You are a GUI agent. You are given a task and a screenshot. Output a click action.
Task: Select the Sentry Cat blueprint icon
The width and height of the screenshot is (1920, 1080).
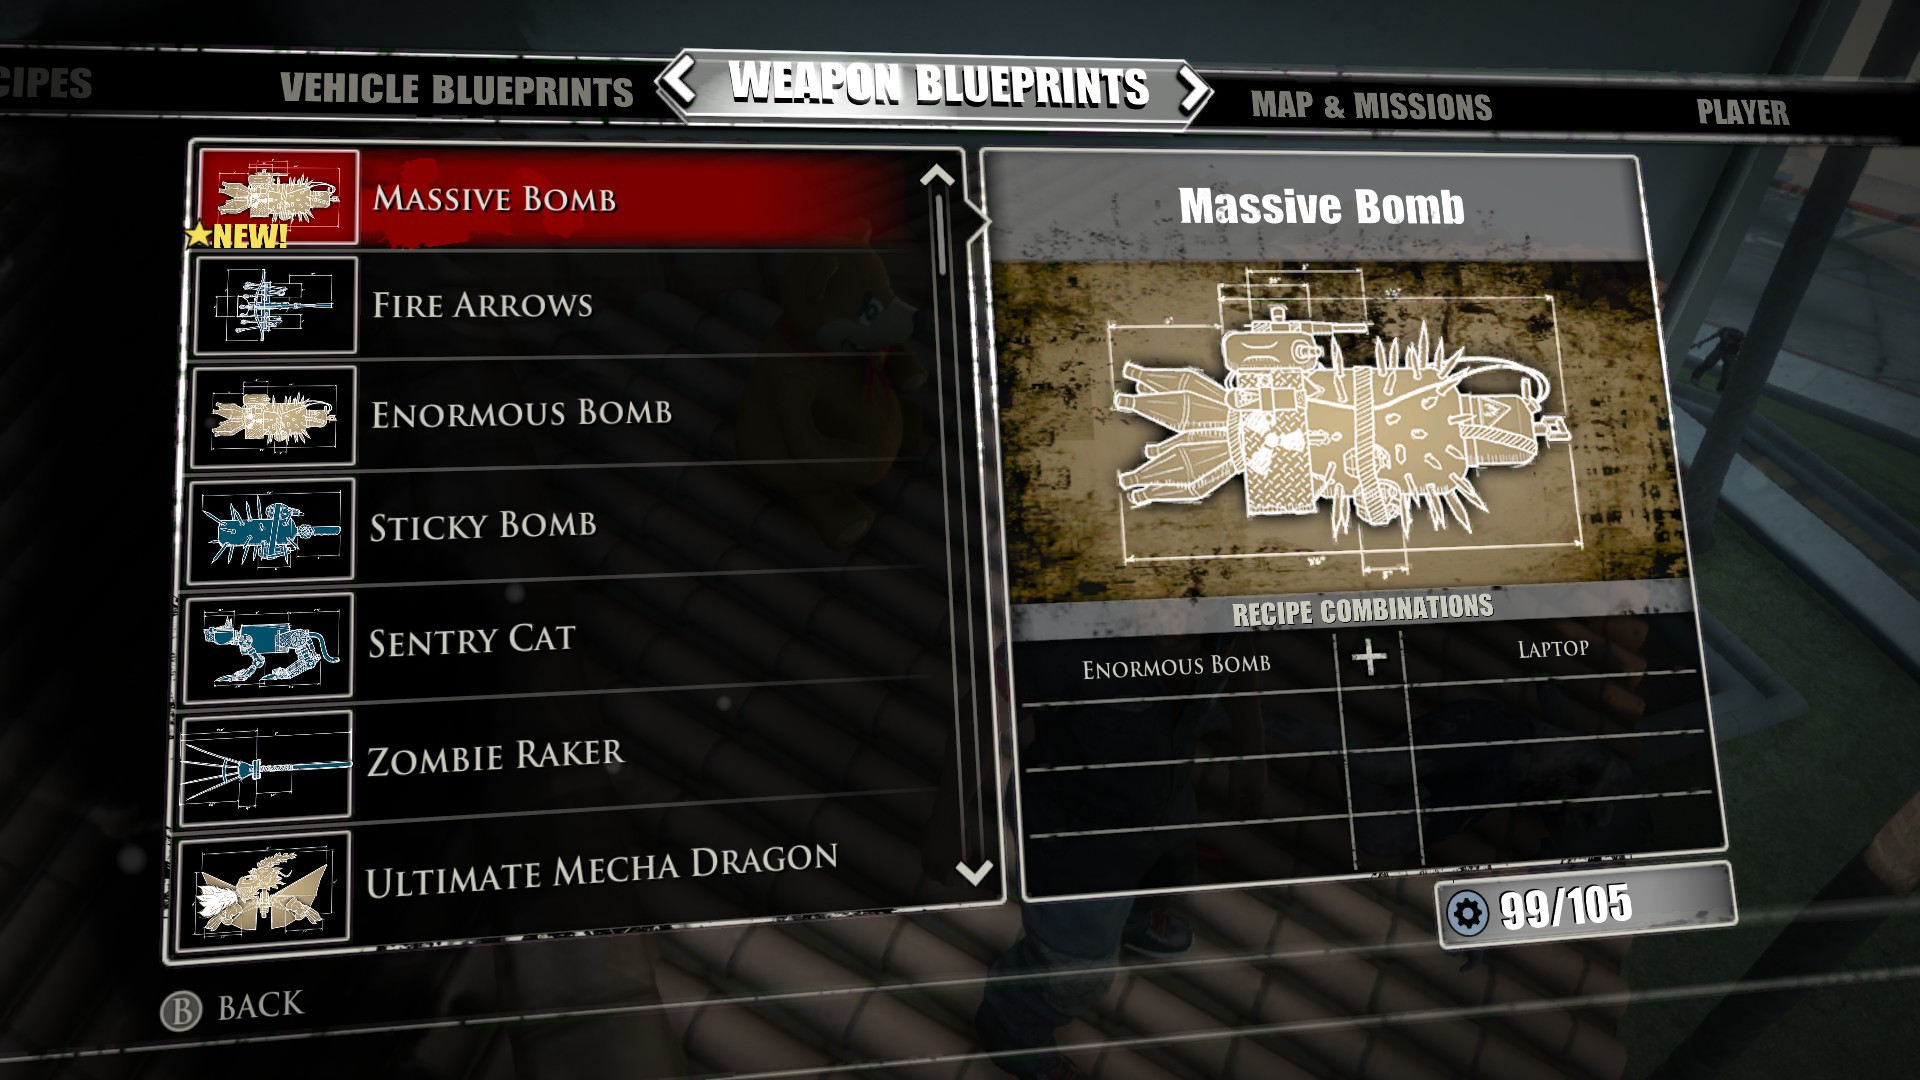point(273,642)
